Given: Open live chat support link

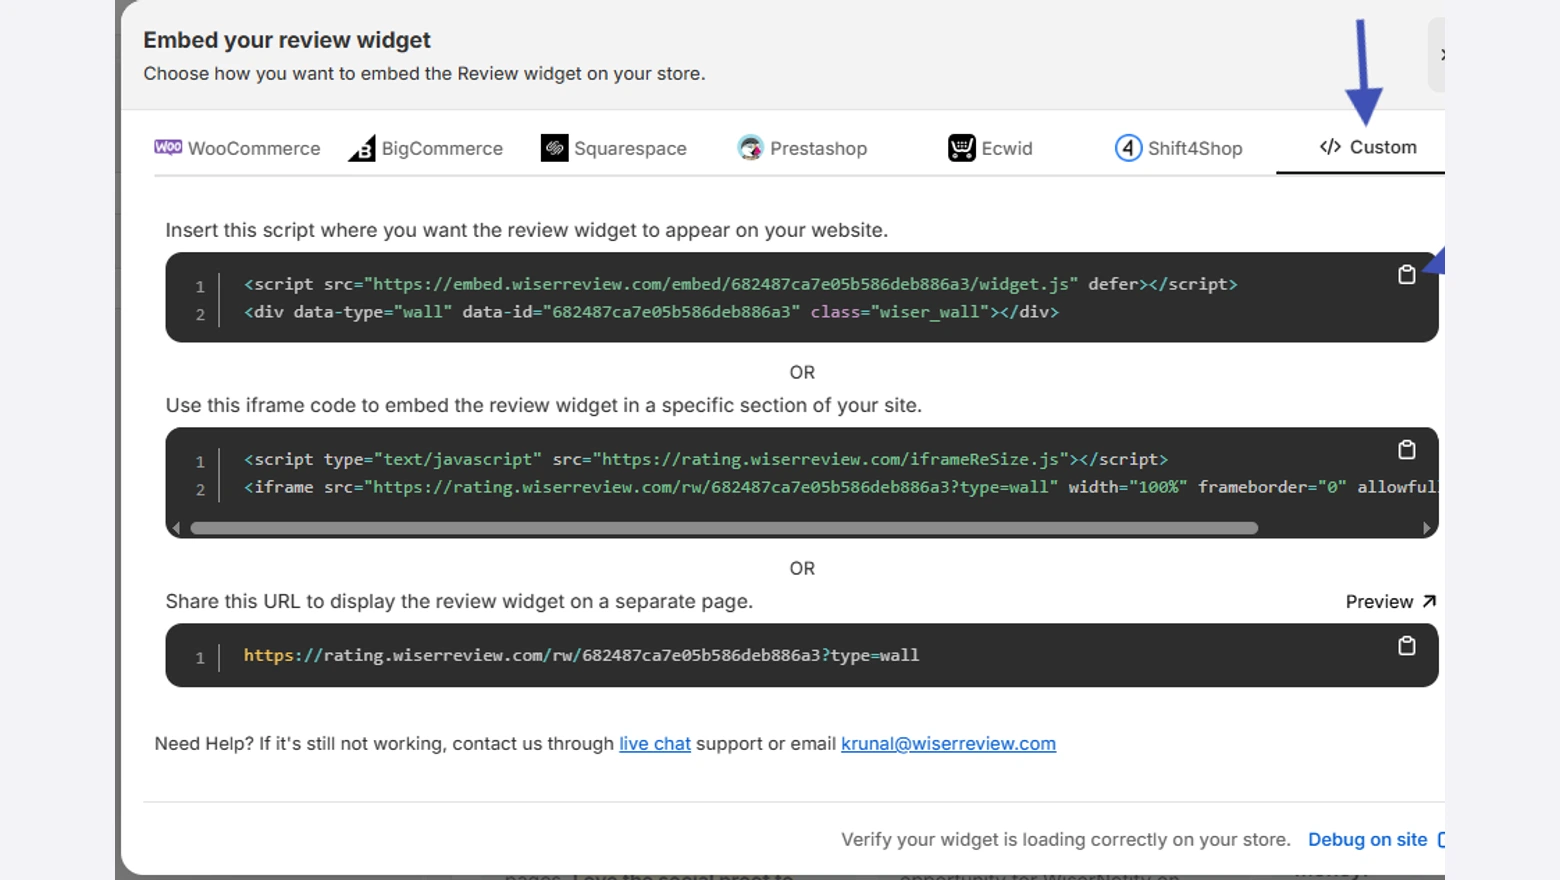Looking at the screenshot, I should (655, 743).
